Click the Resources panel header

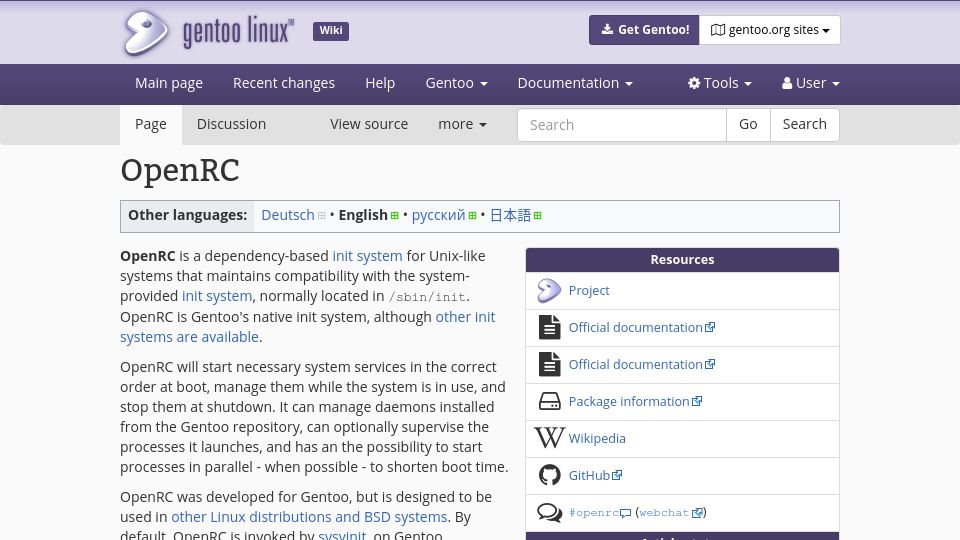coord(682,260)
